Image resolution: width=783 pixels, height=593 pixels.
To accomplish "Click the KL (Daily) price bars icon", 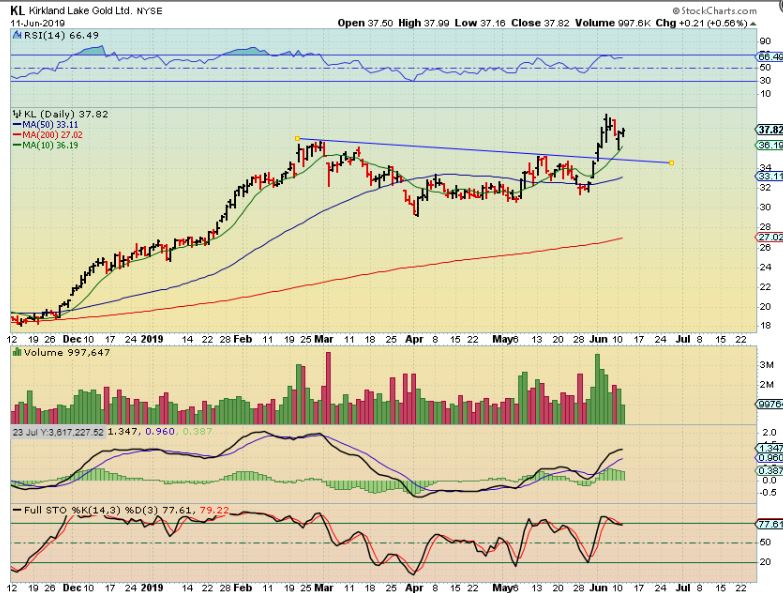I will tap(17, 114).
